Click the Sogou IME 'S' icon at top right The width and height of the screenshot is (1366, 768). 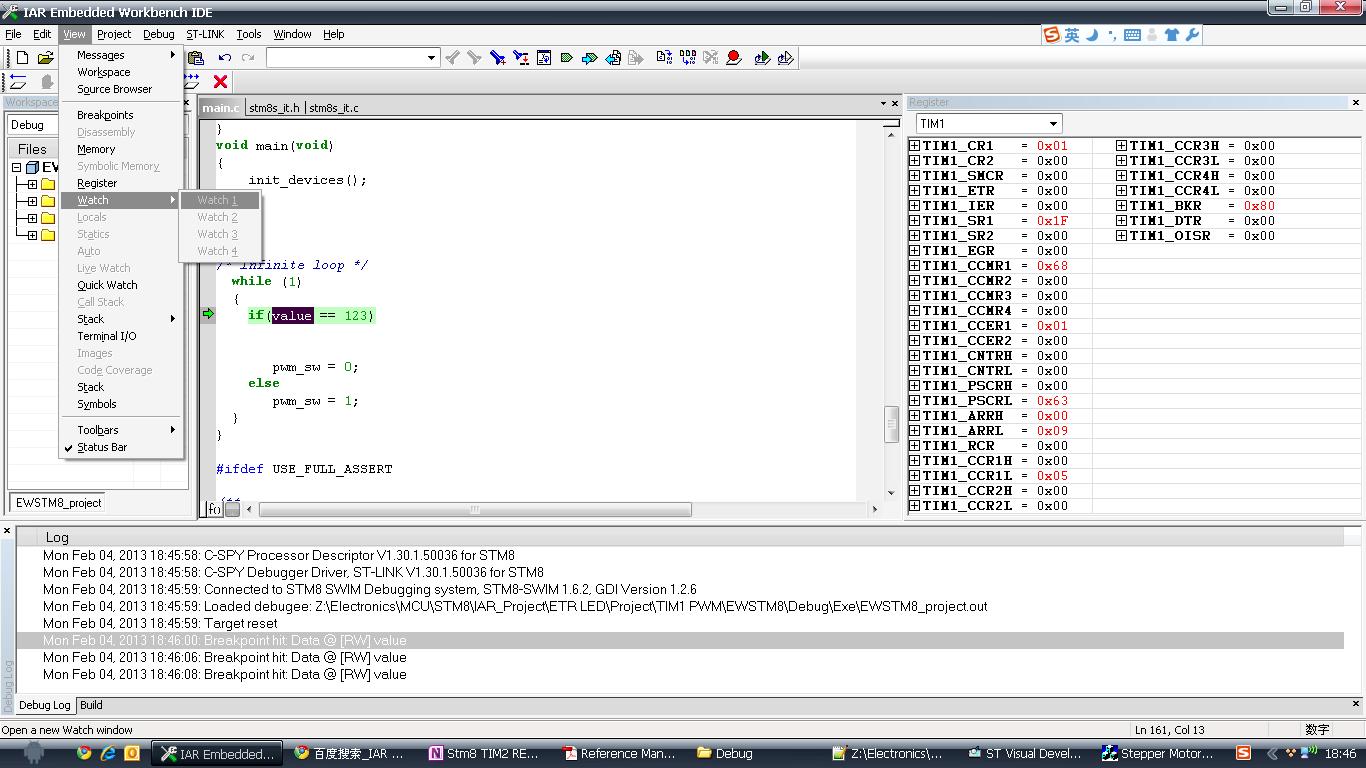click(x=1051, y=35)
